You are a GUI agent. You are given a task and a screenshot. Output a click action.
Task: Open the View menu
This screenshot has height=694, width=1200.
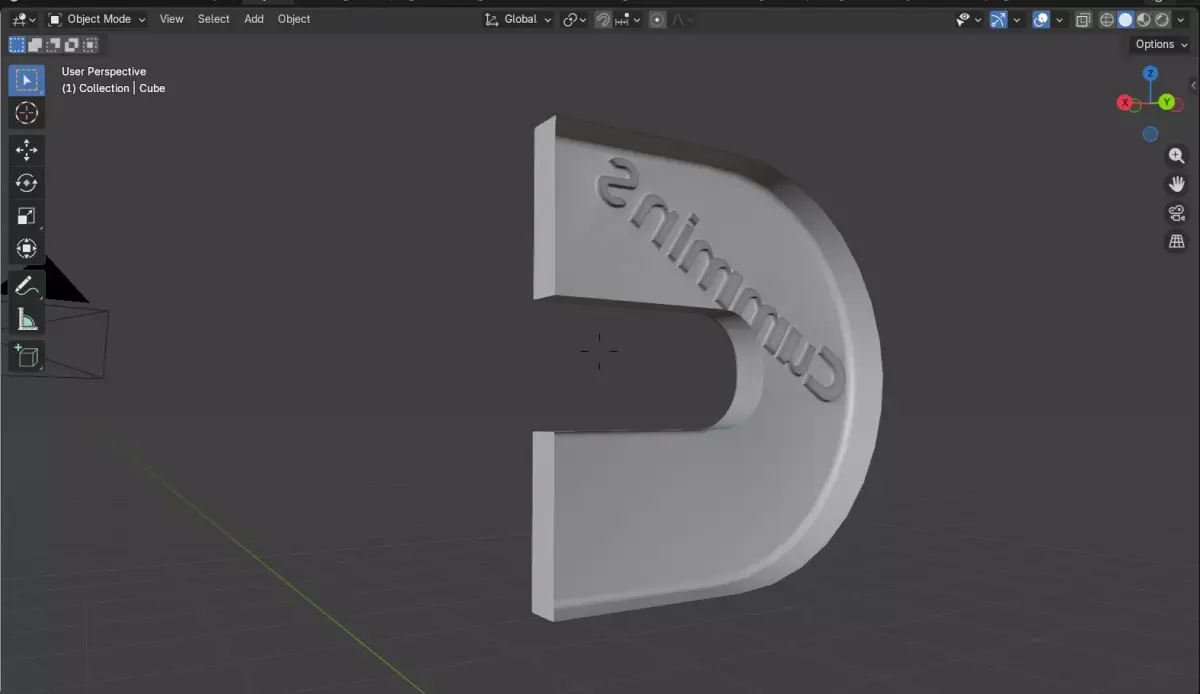click(172, 19)
